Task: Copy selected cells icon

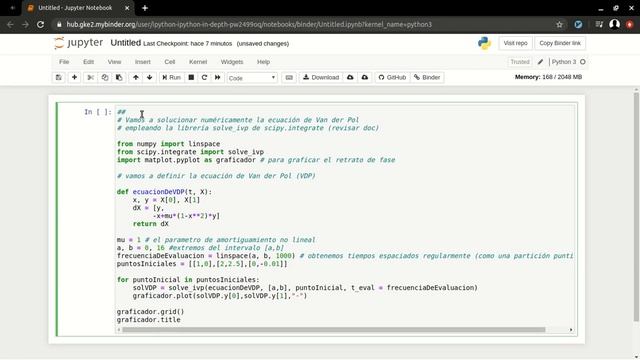Action: 105,78
